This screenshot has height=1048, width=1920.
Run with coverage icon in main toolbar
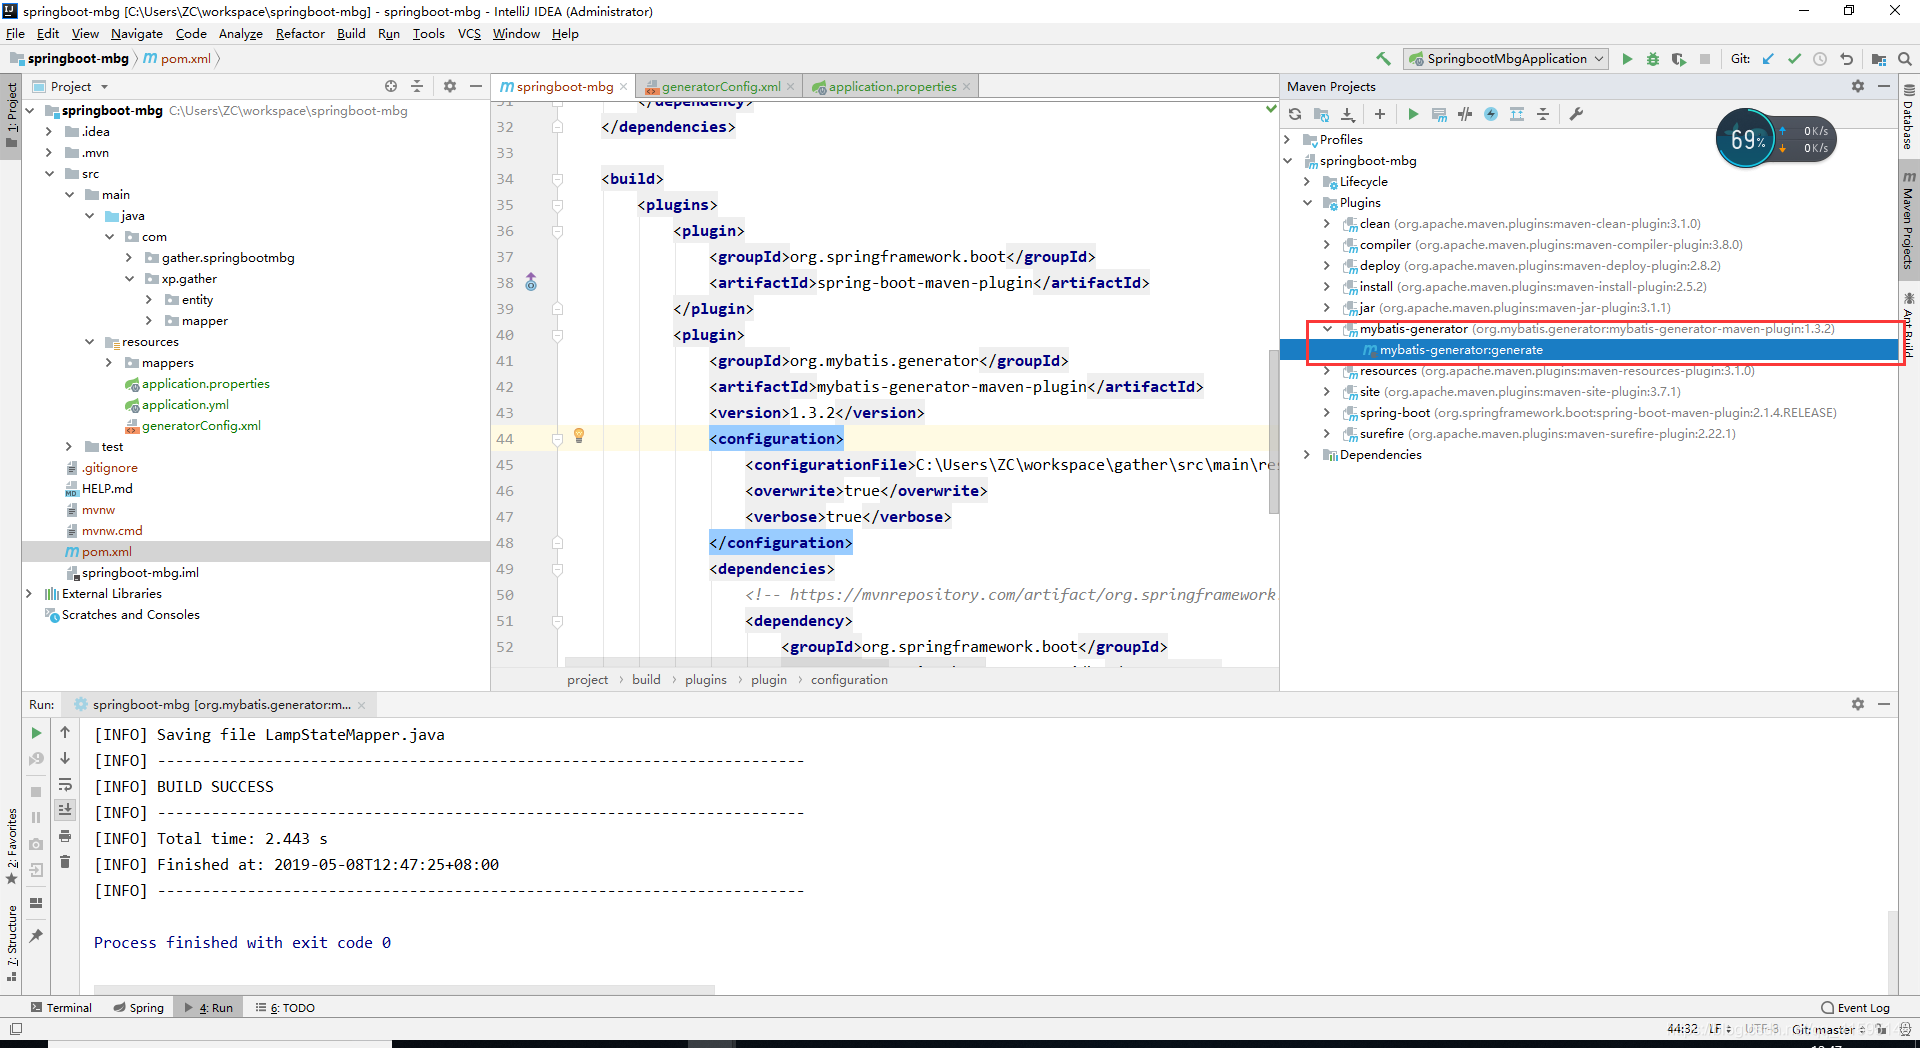point(1679,59)
